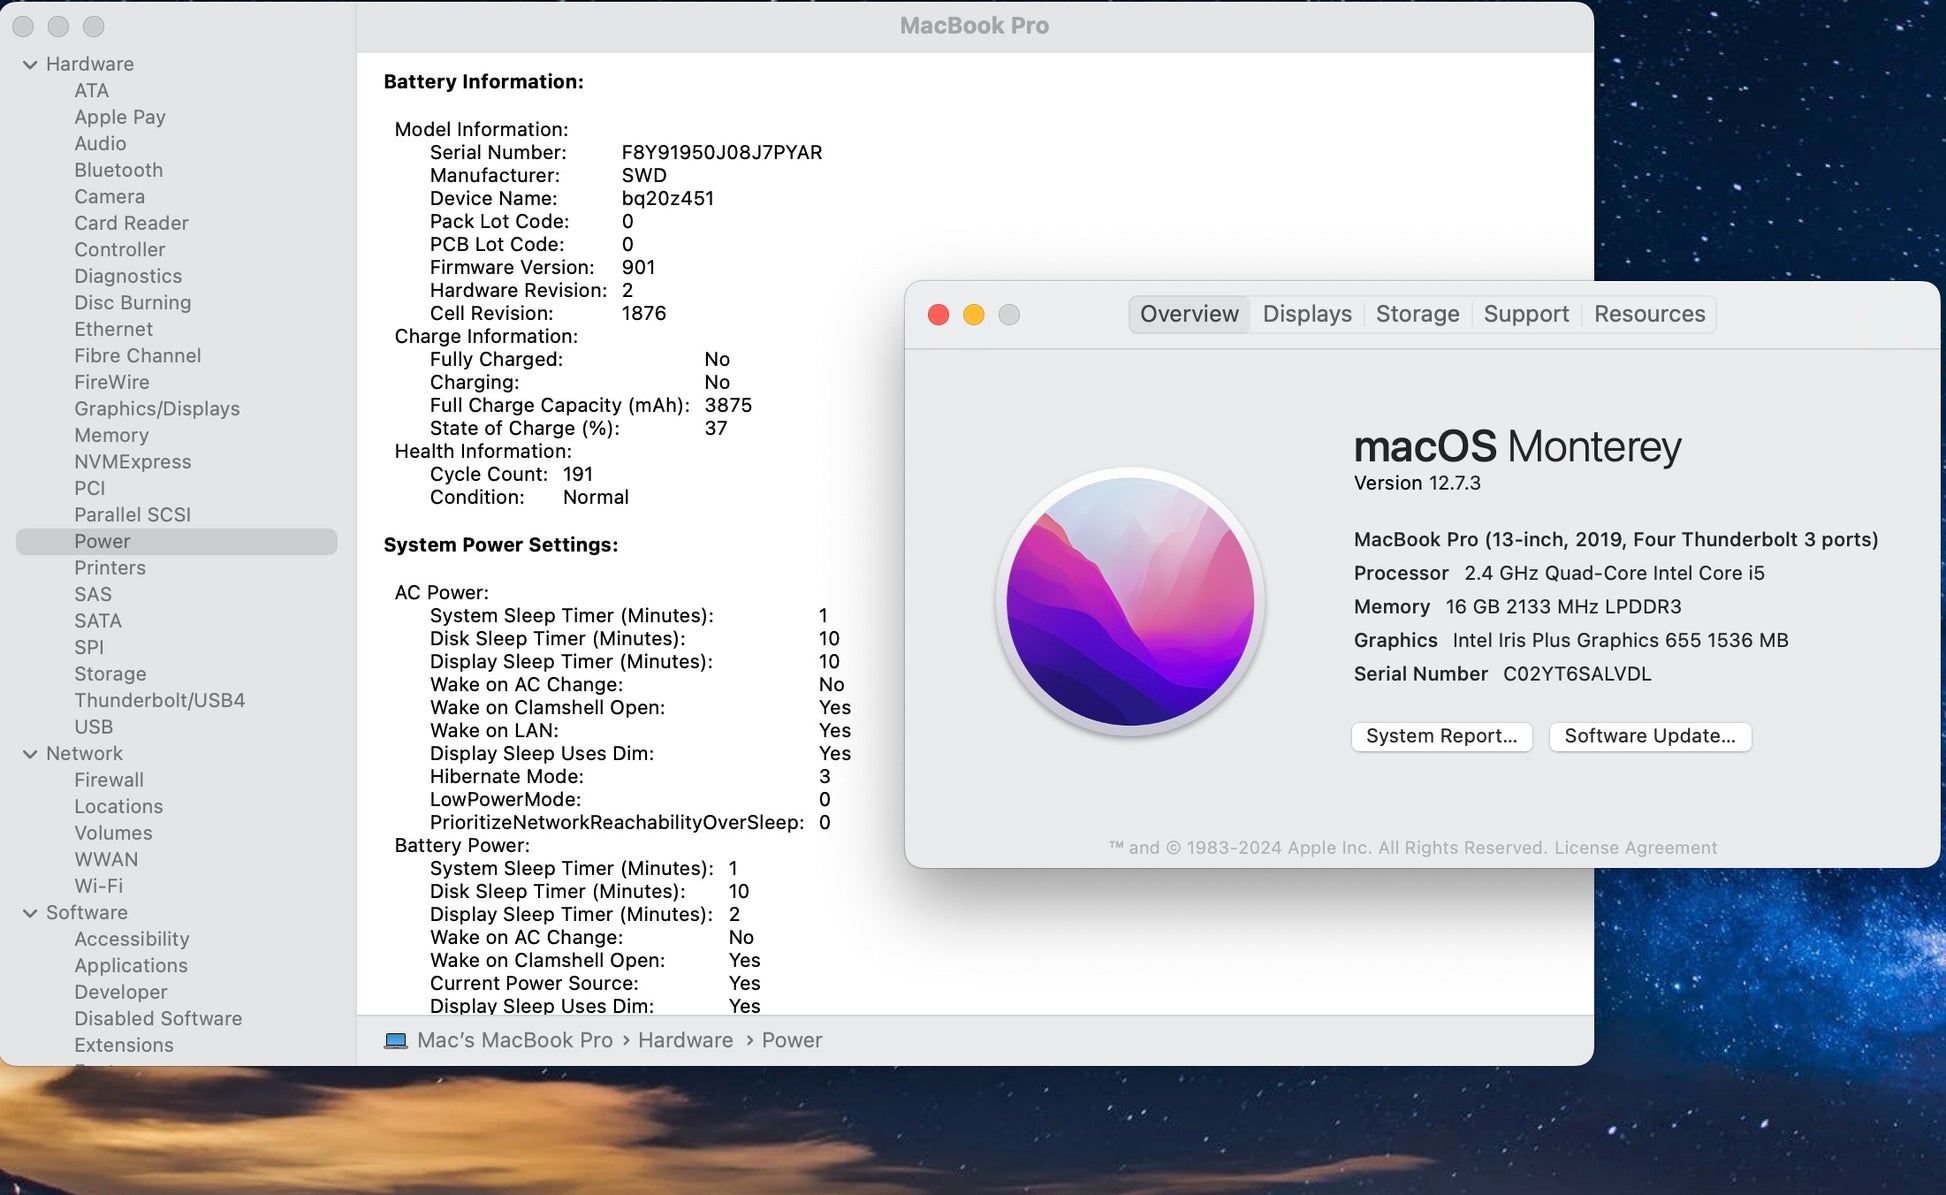Select Wi-Fi under Network

(x=98, y=886)
